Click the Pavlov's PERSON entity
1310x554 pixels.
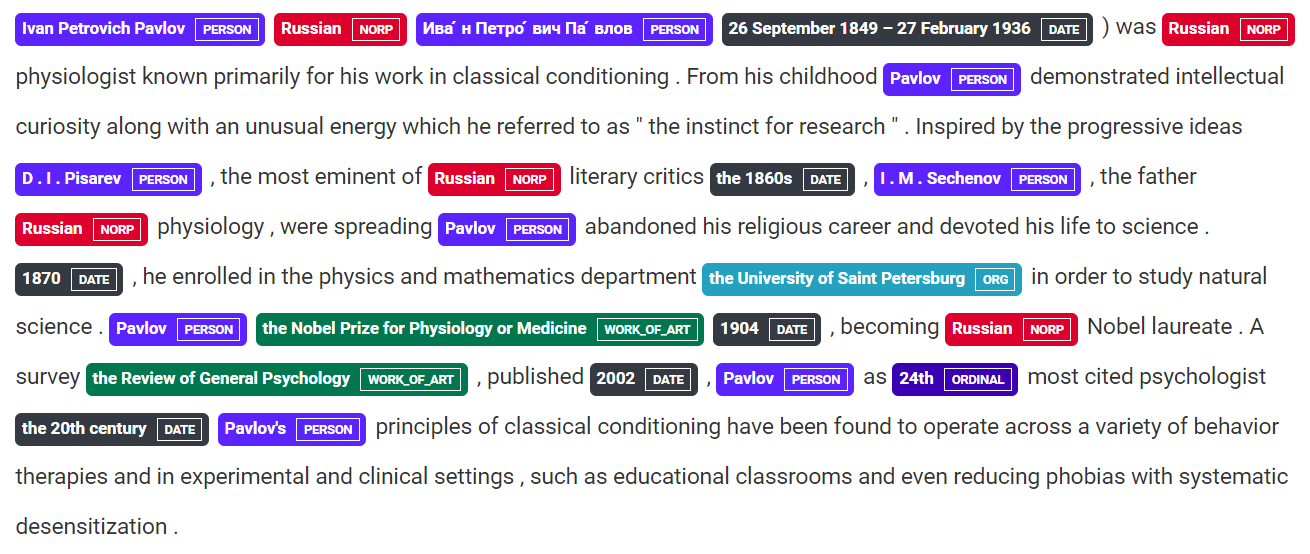pyautogui.click(x=291, y=429)
